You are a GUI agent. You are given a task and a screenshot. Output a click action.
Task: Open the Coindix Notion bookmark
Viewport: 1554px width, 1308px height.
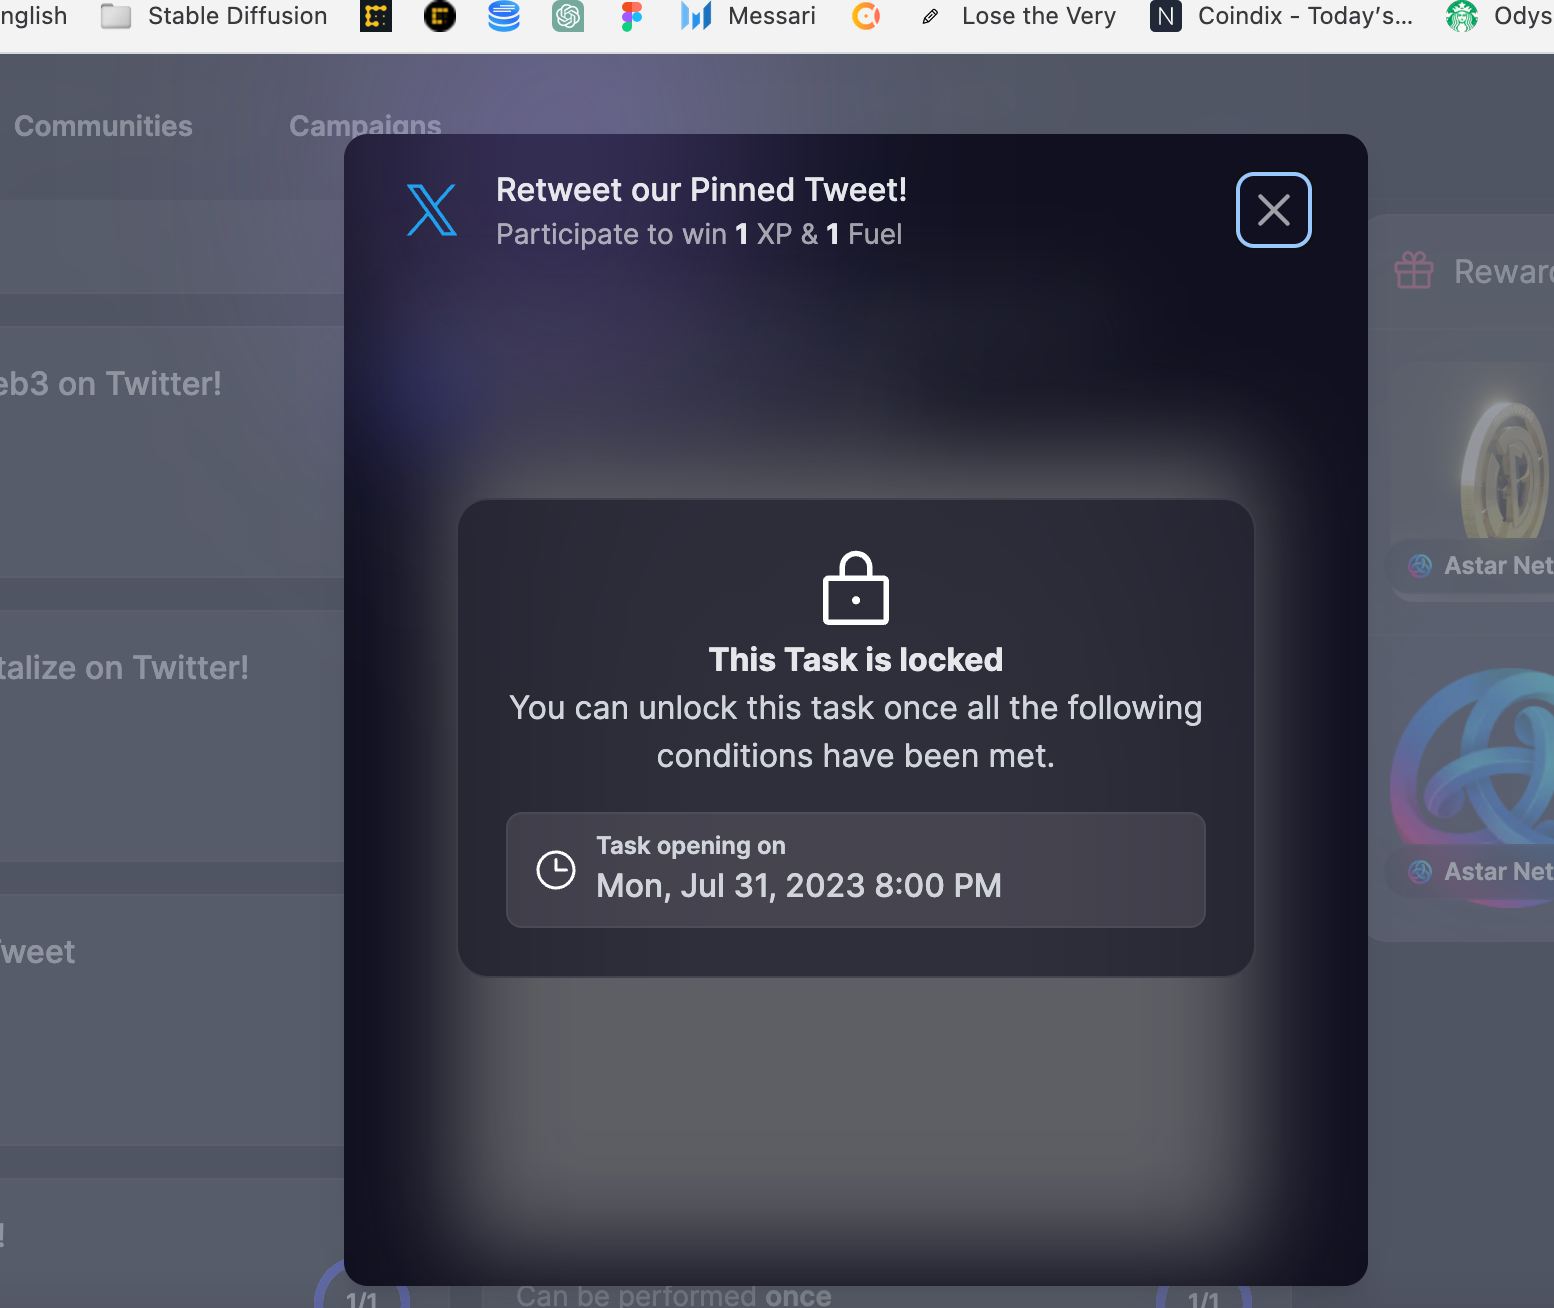click(1282, 16)
